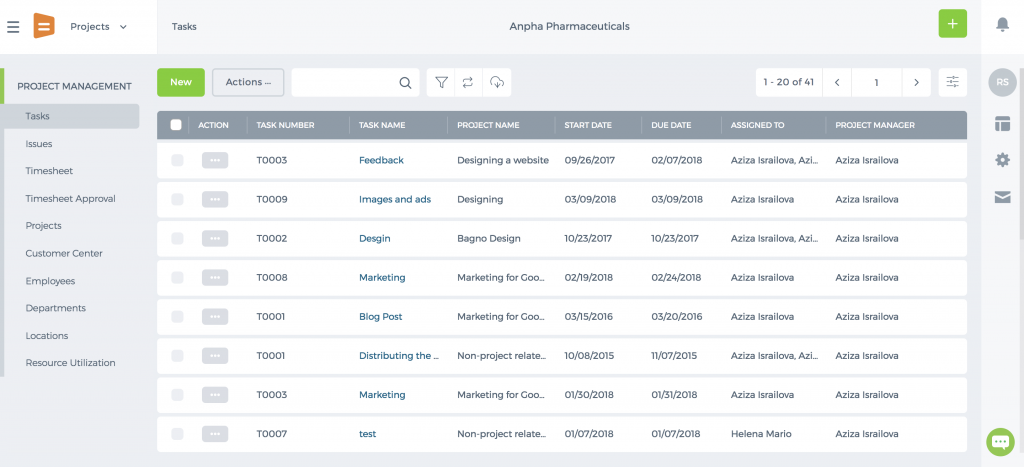1024x467 pixels.
Task: Click the cloud download icon
Action: click(497, 82)
